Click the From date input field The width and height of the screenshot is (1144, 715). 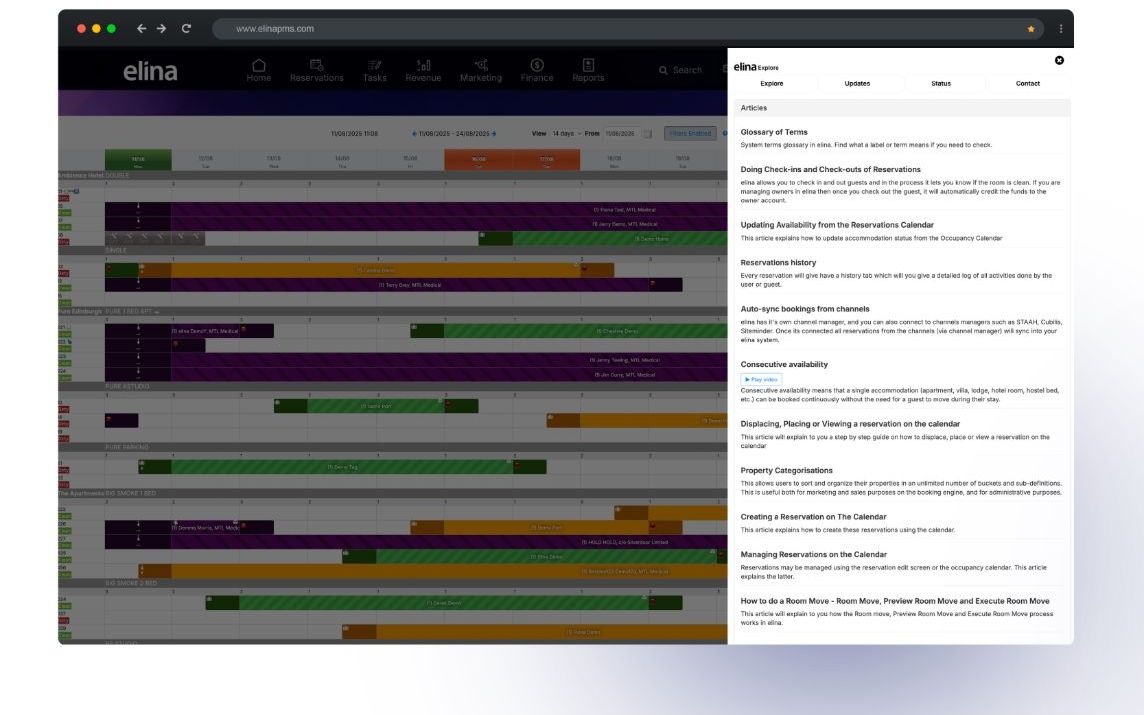click(x=621, y=134)
